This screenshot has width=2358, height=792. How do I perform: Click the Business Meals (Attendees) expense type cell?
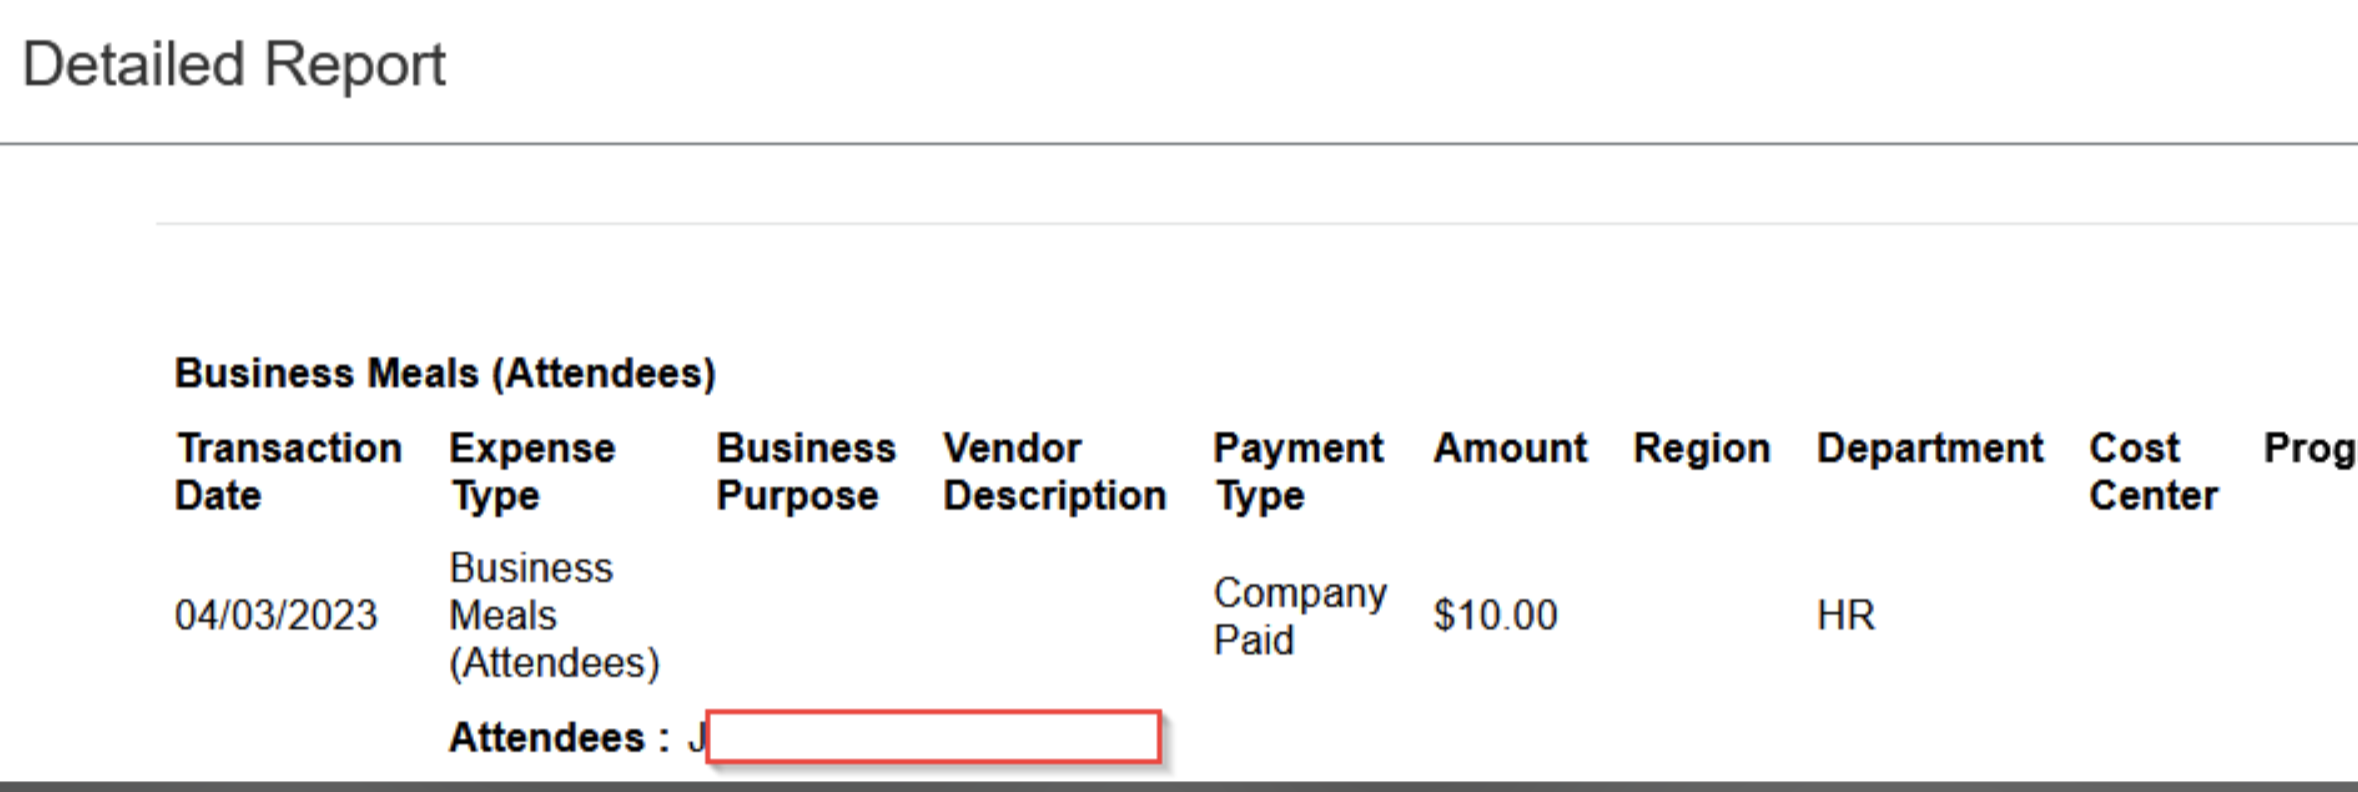pyautogui.click(x=553, y=615)
